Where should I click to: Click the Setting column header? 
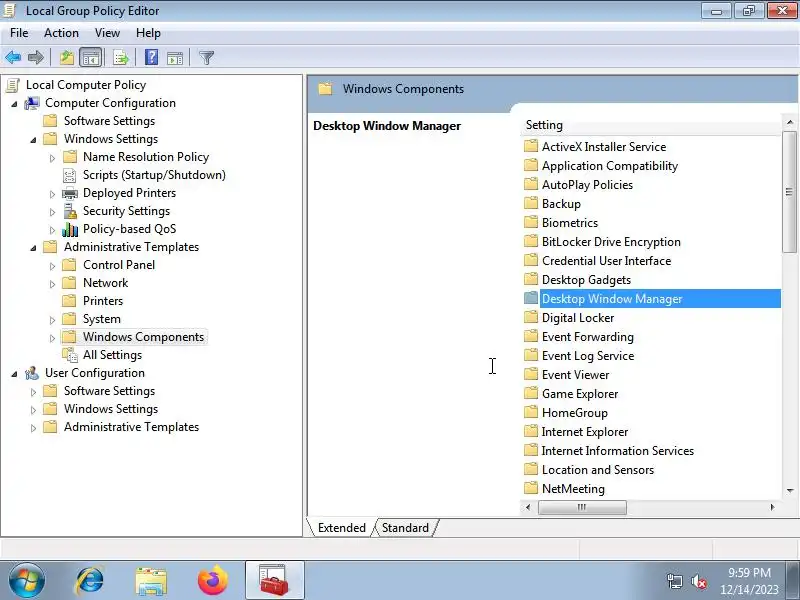click(x=650, y=125)
